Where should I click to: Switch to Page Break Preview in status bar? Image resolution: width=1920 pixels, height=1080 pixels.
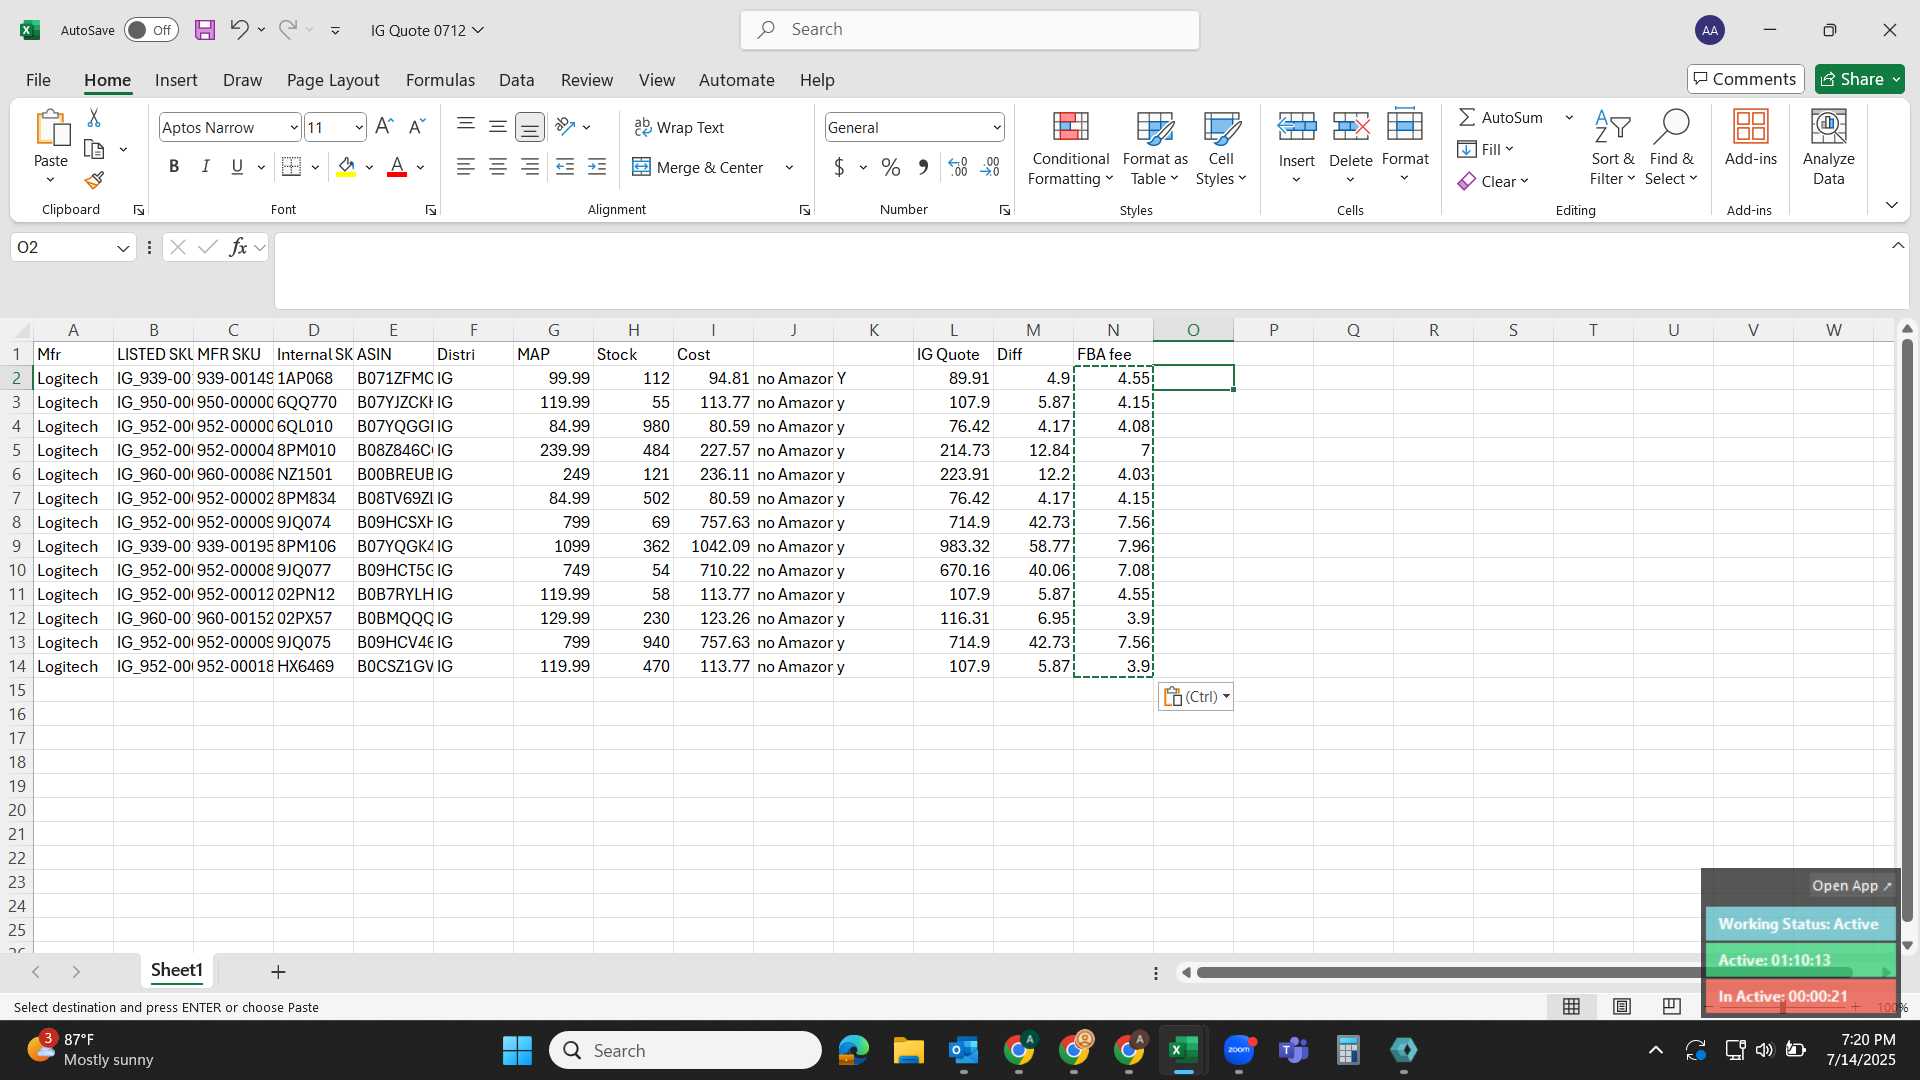[x=1672, y=1006]
